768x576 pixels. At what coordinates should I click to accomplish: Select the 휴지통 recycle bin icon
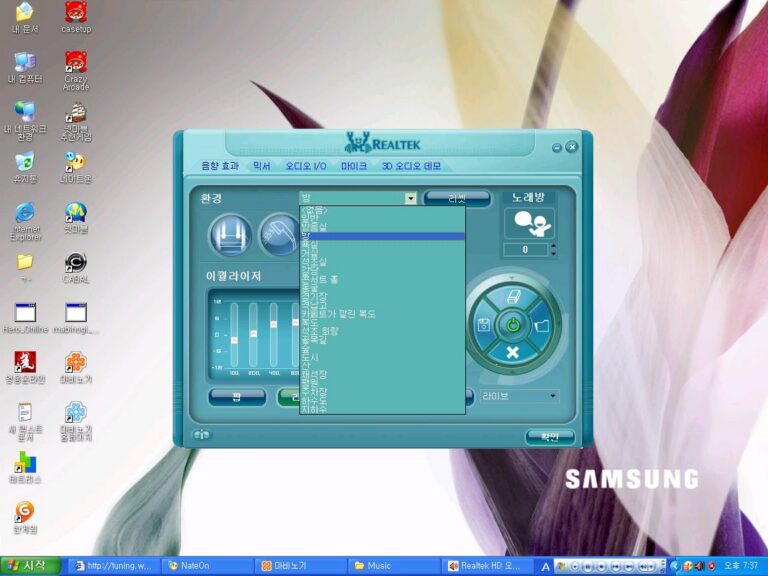click(x=25, y=168)
